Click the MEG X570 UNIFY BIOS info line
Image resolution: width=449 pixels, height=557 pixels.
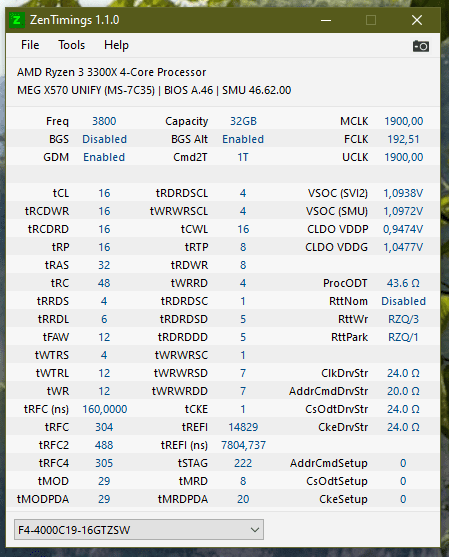pyautogui.click(x=154, y=90)
